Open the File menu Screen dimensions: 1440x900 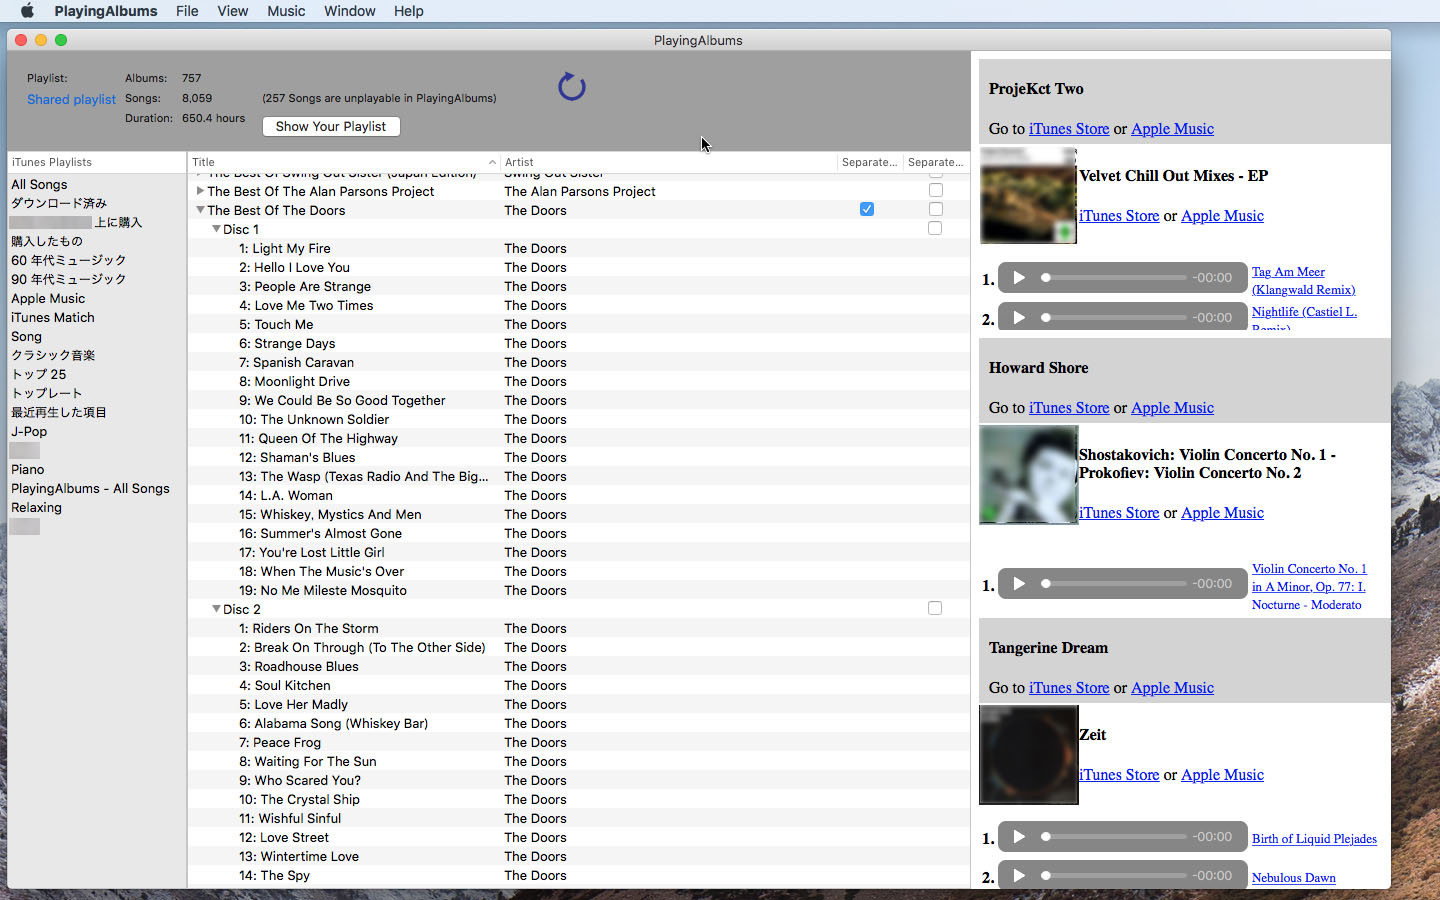[x=187, y=11]
